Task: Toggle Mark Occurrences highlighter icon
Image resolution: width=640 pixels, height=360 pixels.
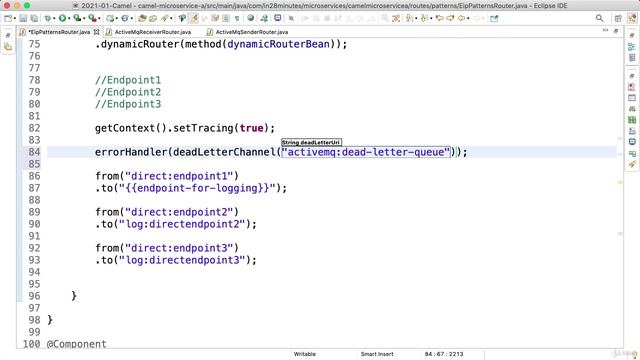Action: click(x=194, y=18)
